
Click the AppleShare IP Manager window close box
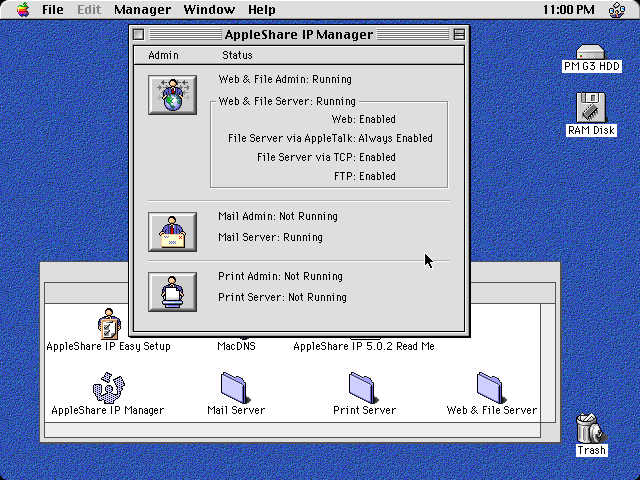click(x=139, y=35)
